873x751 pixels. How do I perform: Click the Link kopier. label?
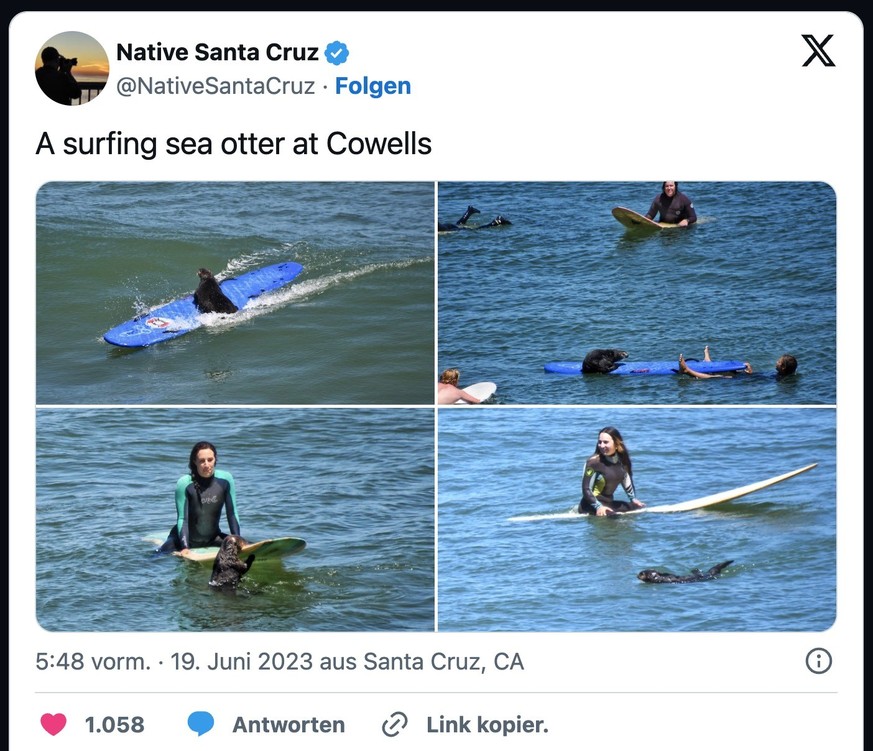pyautogui.click(x=487, y=724)
